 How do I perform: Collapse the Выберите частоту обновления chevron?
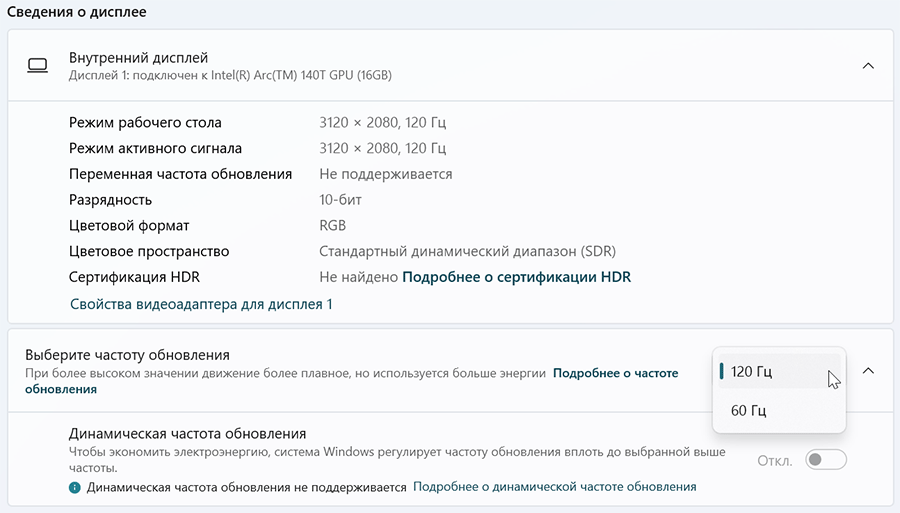pyautogui.click(x=867, y=371)
